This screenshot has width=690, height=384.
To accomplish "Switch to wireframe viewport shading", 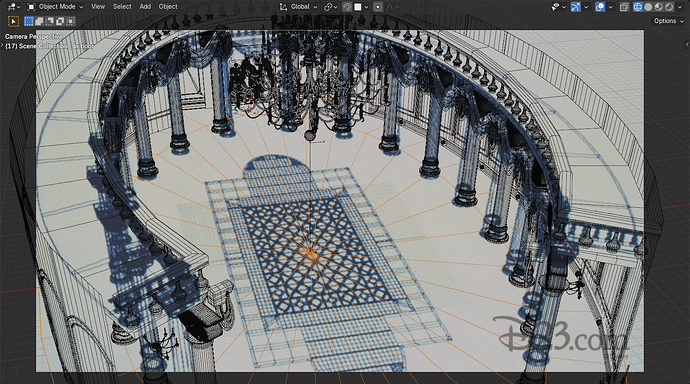I will 638,7.
